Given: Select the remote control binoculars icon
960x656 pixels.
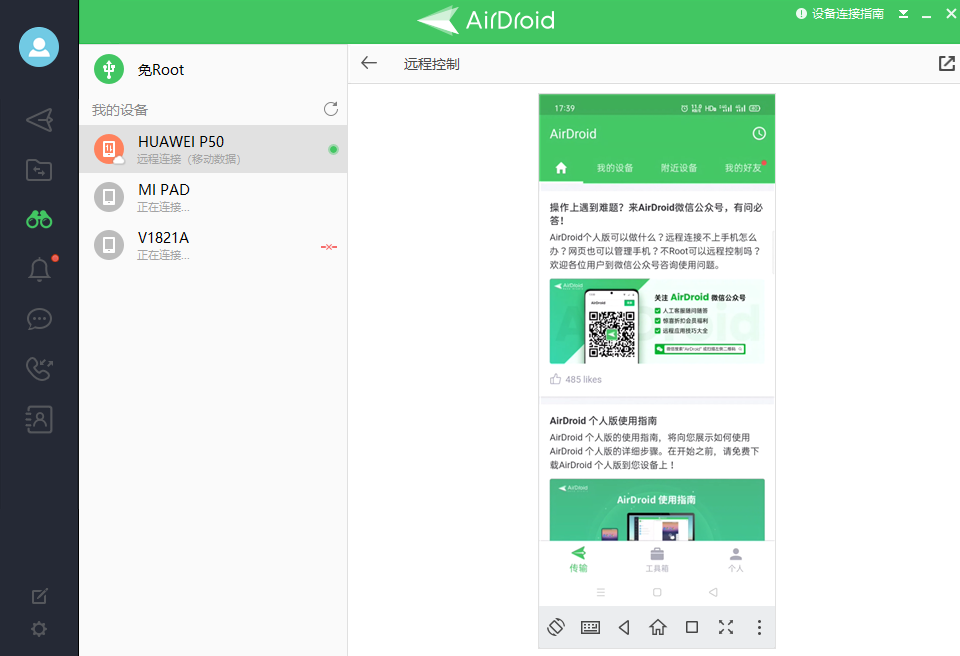Looking at the screenshot, I should 39,219.
